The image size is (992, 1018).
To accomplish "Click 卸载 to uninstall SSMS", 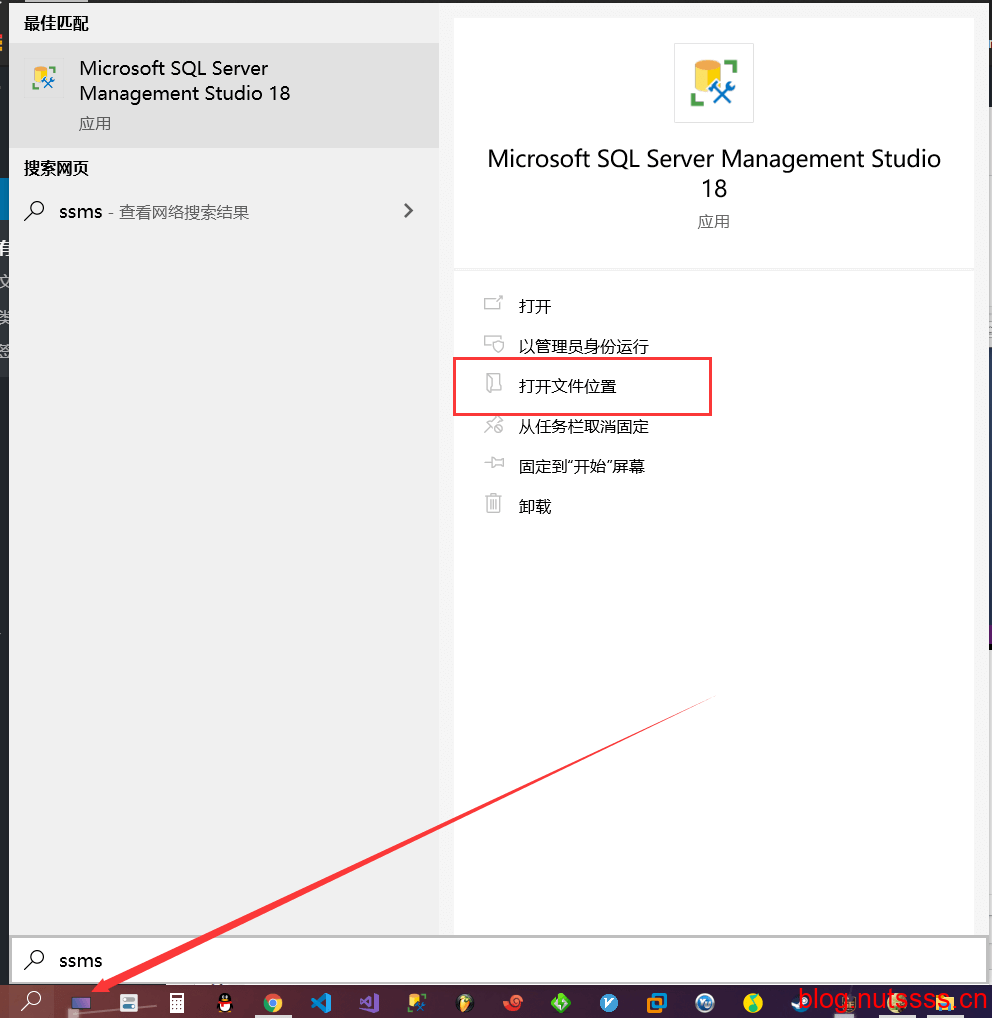I will coord(535,506).
